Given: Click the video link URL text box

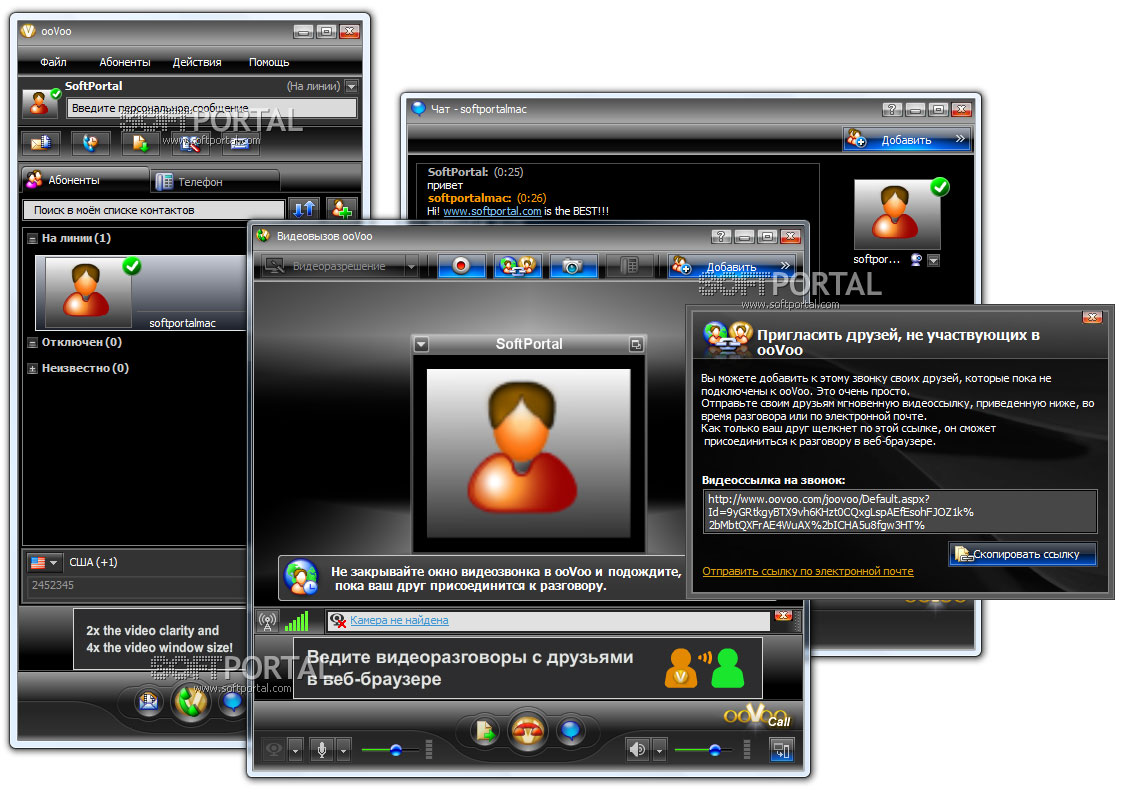Looking at the screenshot, I should (x=900, y=512).
